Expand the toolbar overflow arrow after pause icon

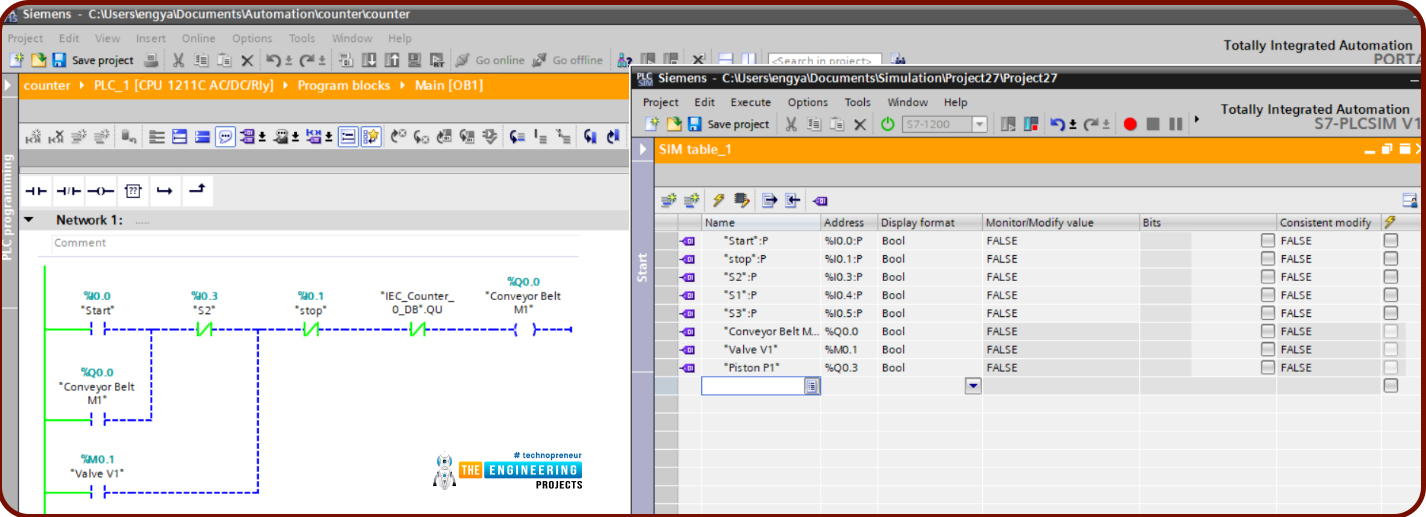coord(1197,119)
